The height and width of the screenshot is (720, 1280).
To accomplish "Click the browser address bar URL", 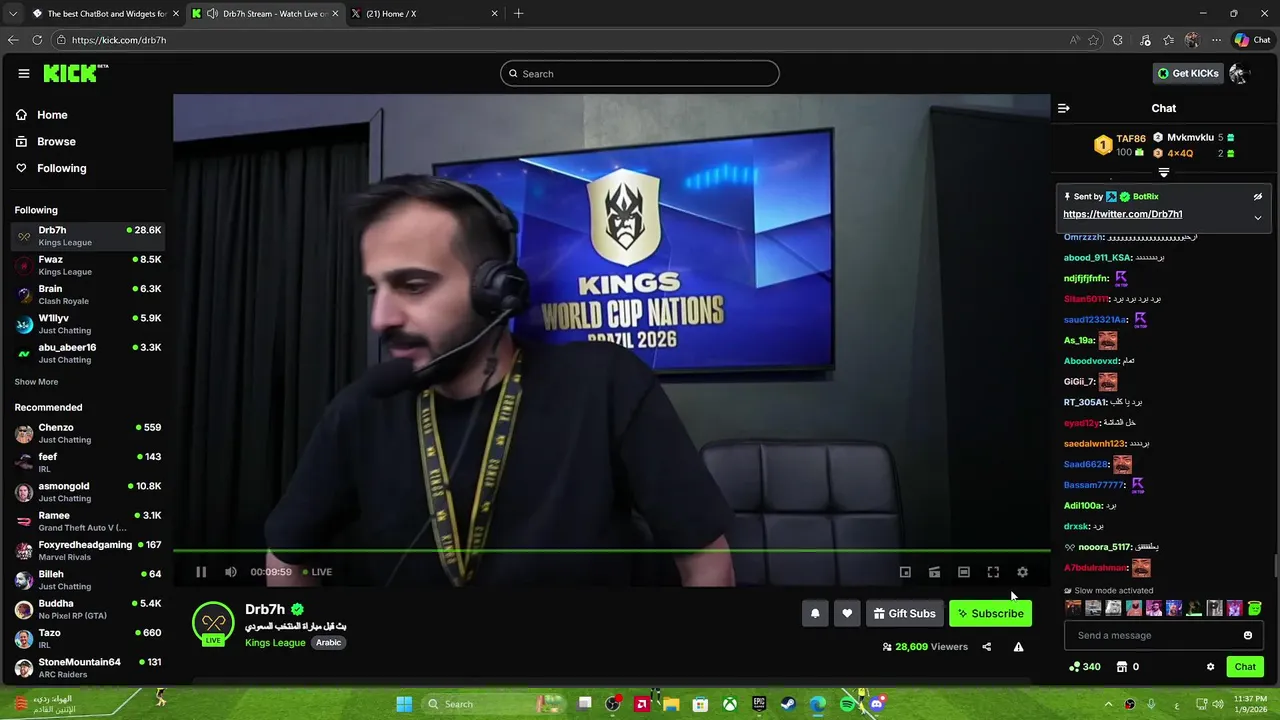I will pyautogui.click(x=119, y=40).
